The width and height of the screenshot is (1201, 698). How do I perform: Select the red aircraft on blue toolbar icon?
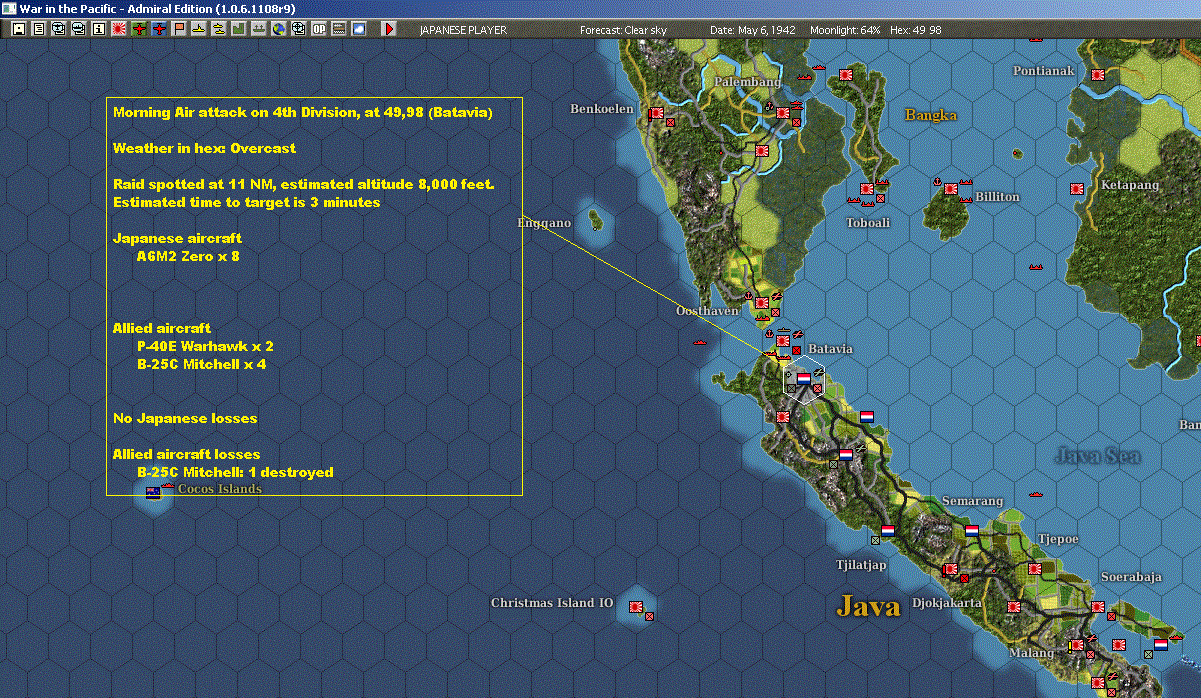[x=158, y=29]
